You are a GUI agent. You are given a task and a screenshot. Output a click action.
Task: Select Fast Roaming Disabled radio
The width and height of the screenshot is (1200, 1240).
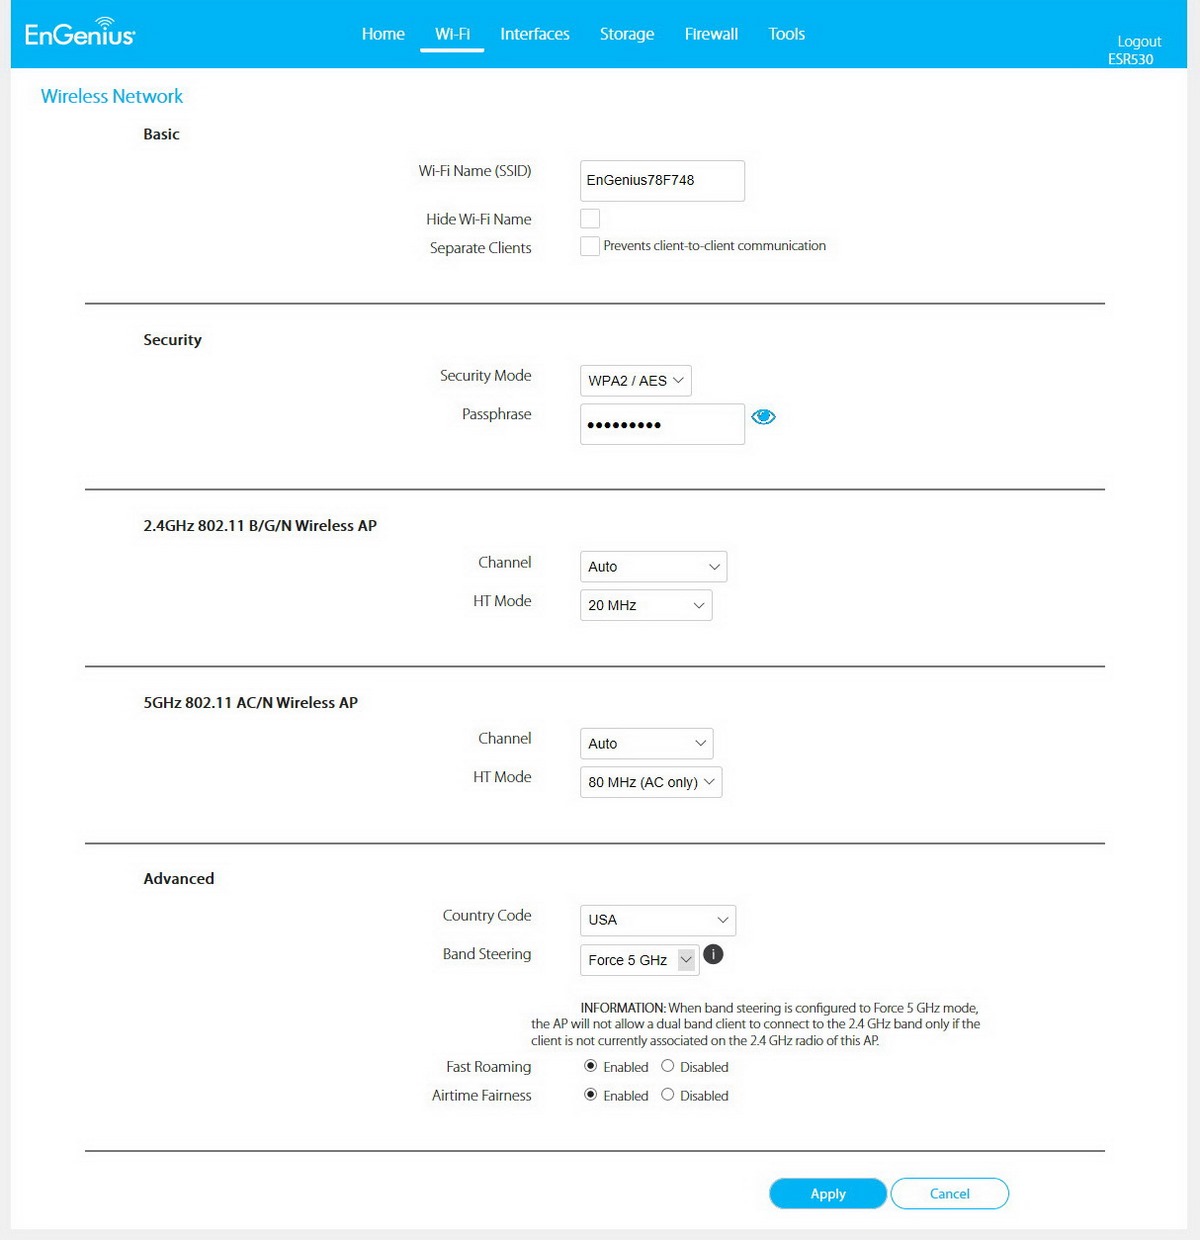pos(667,1066)
